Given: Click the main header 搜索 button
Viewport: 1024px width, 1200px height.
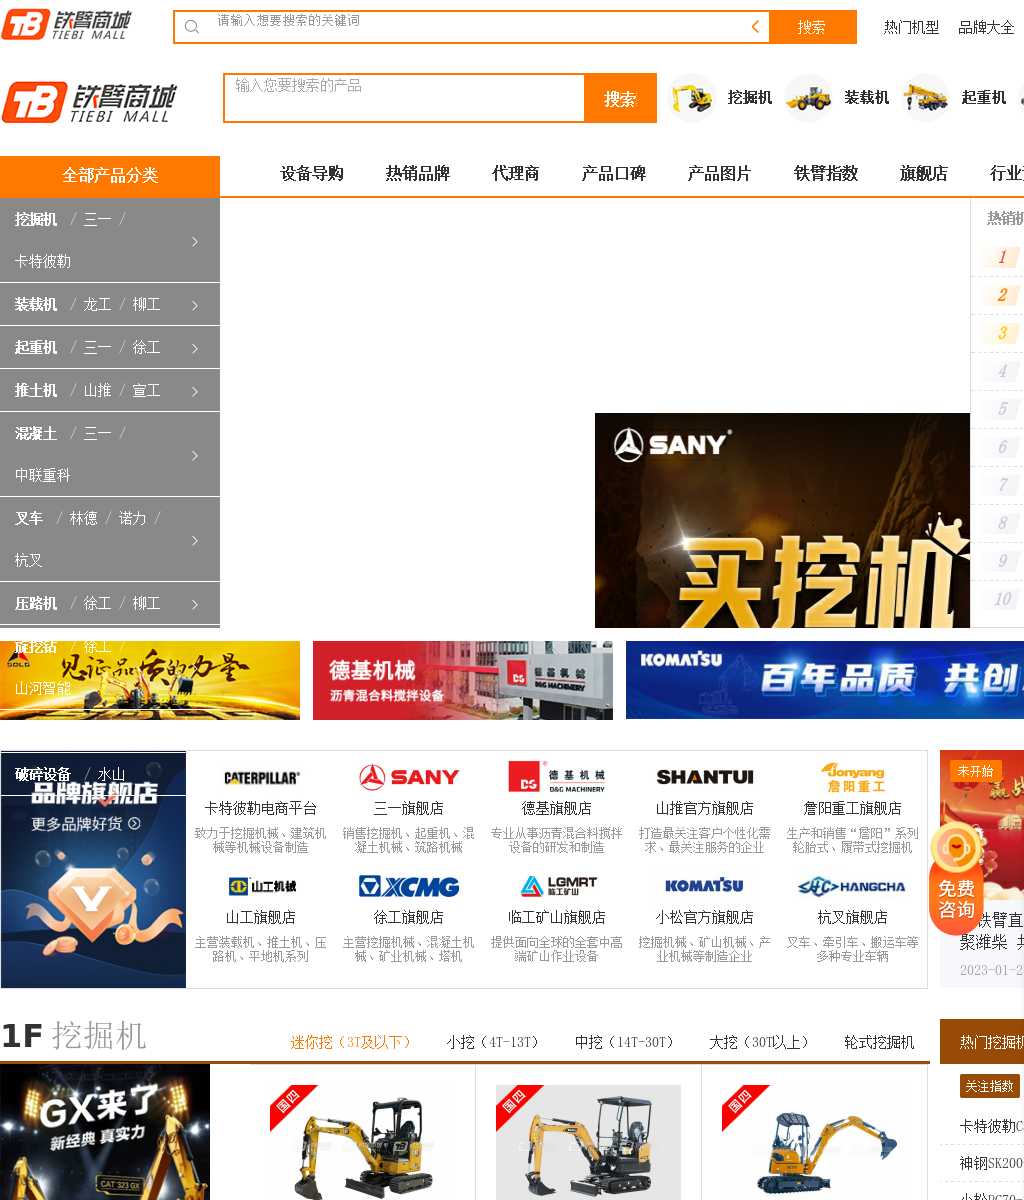Looking at the screenshot, I should coord(620,98).
